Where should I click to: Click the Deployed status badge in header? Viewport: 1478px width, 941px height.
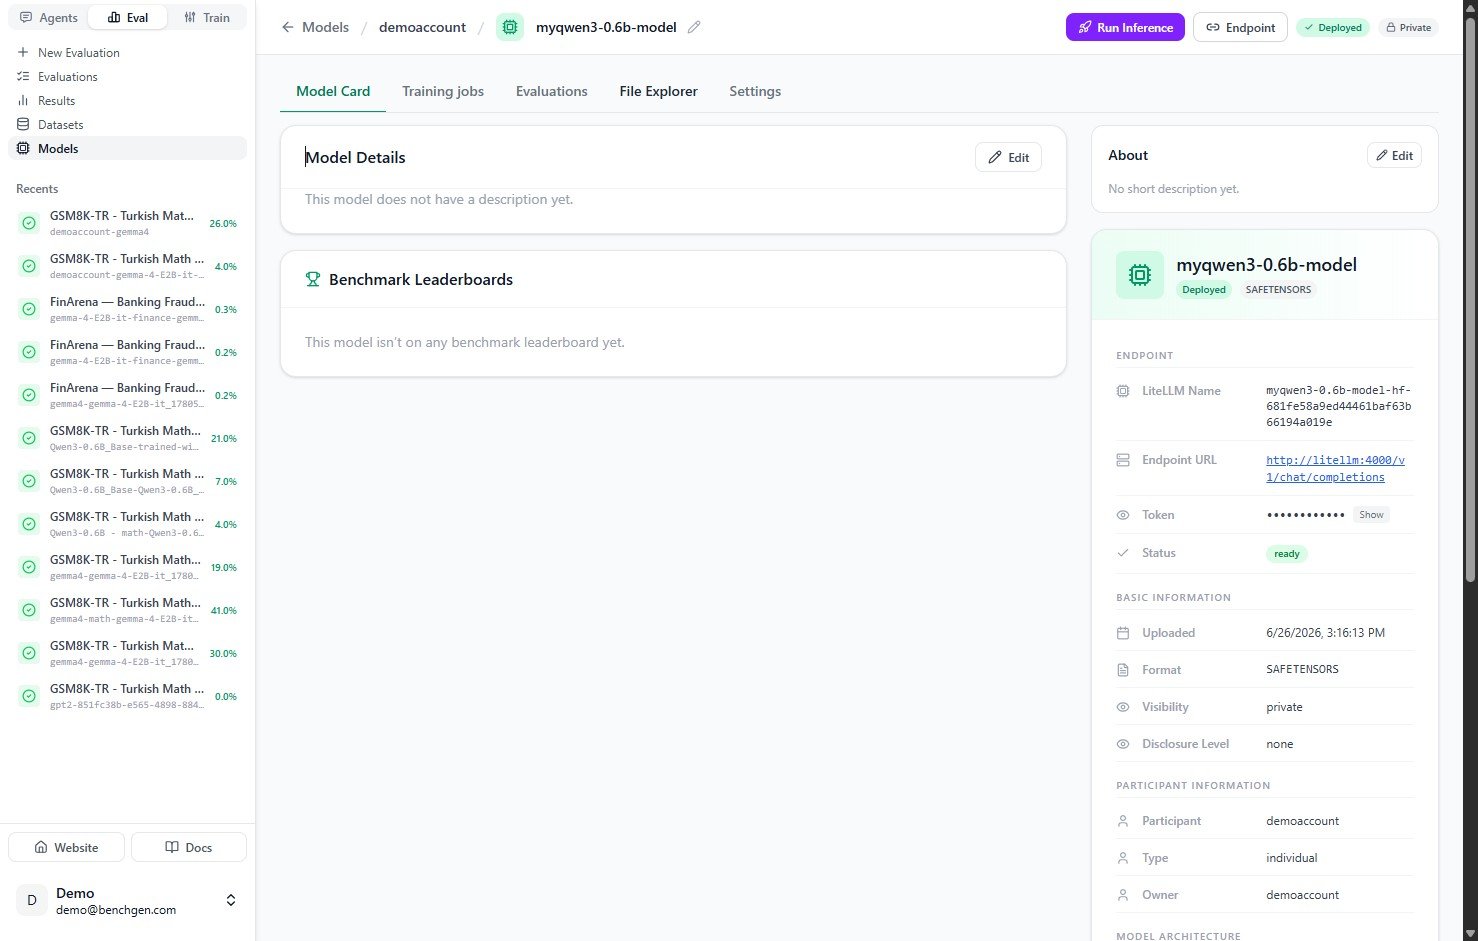pos(1333,27)
